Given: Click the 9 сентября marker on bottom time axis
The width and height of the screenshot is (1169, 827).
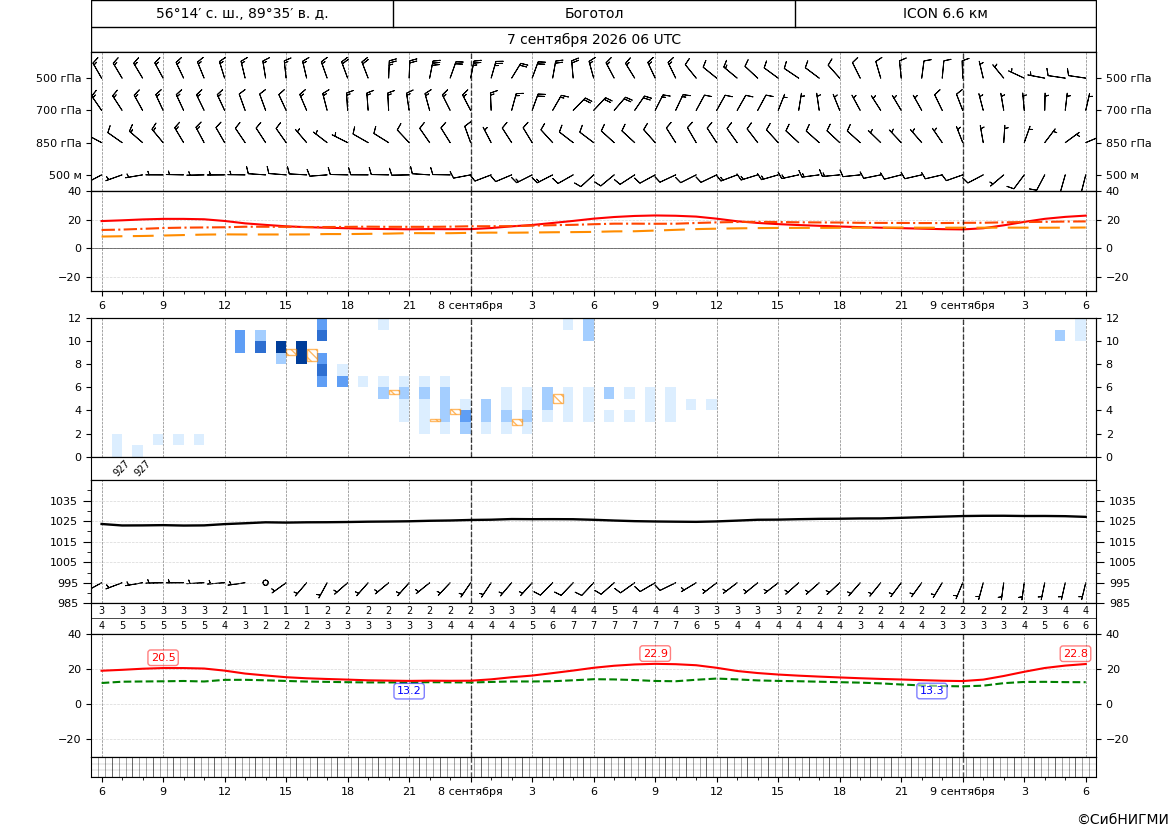Looking at the screenshot, I should click(962, 791).
